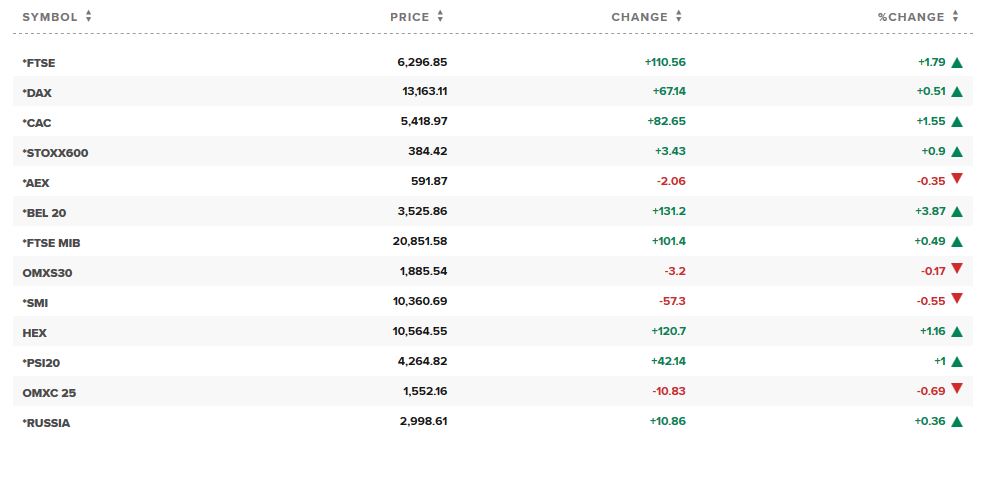The height and width of the screenshot is (483, 992).
Task: Sort by the %CHANGE column sort arrows
Action: coord(955,17)
